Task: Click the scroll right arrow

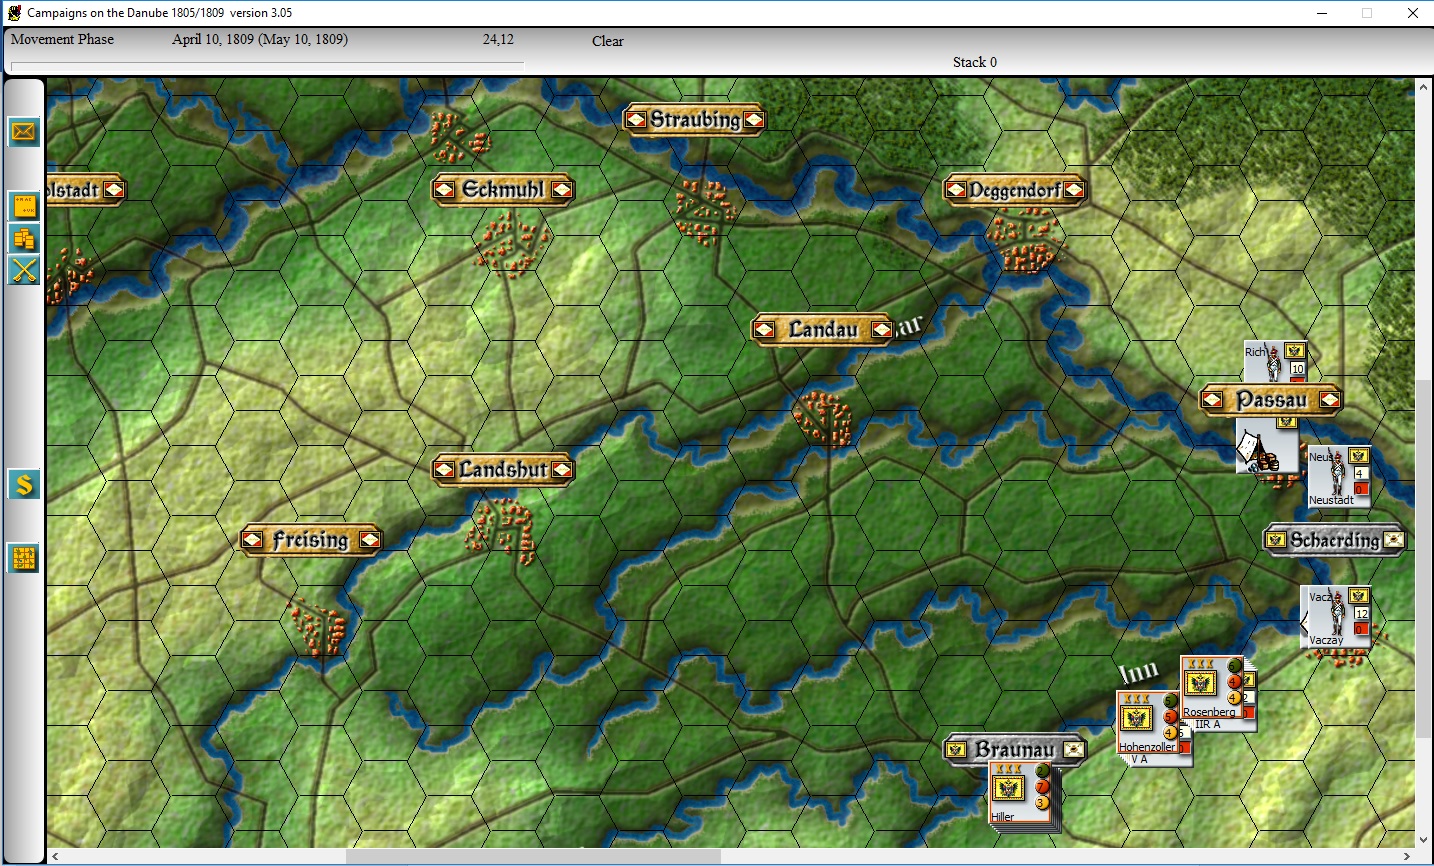Action: 1407,857
